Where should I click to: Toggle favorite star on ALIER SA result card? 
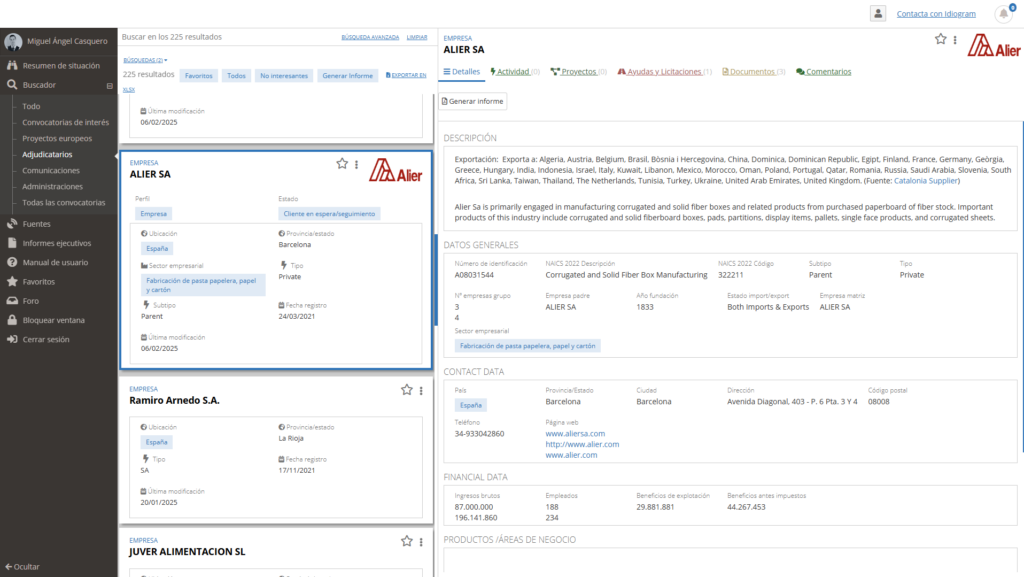pyautogui.click(x=342, y=164)
